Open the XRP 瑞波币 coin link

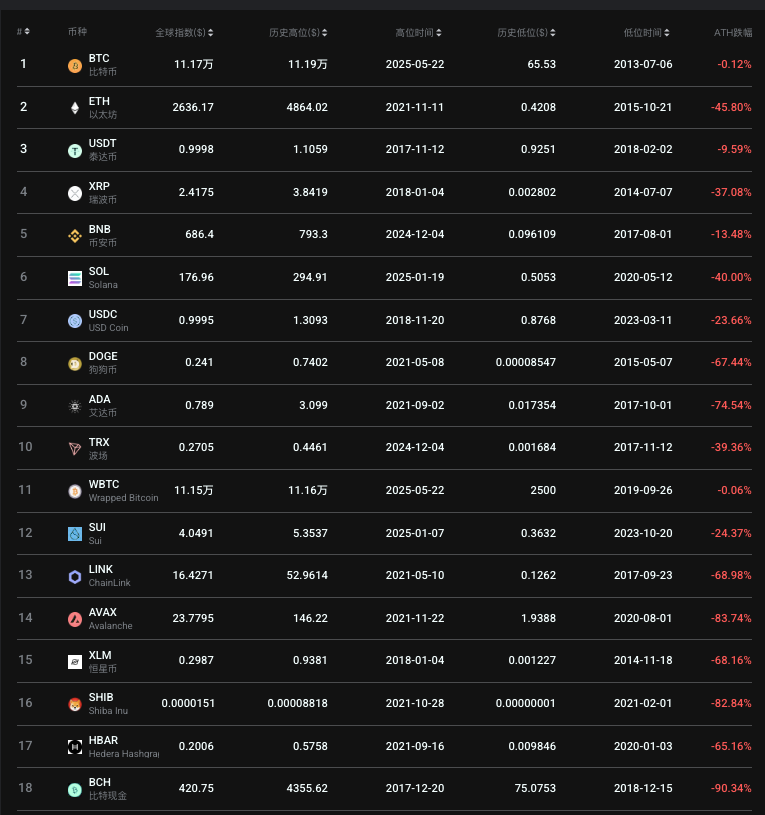102,193
